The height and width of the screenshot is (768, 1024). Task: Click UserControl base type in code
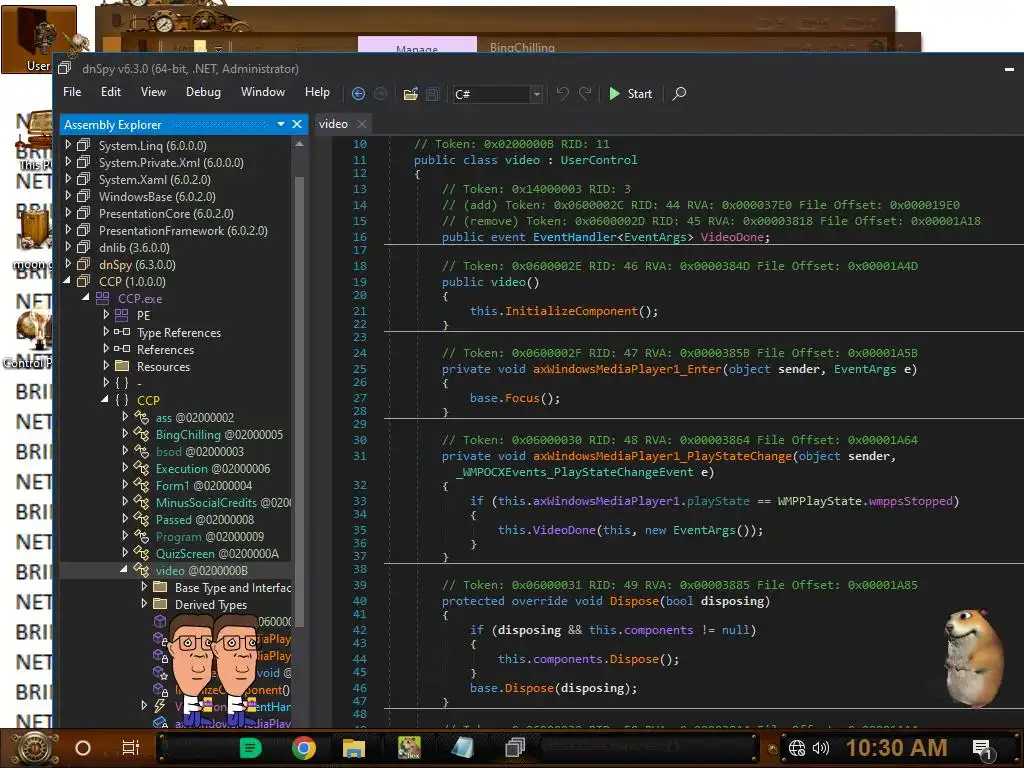tap(598, 160)
